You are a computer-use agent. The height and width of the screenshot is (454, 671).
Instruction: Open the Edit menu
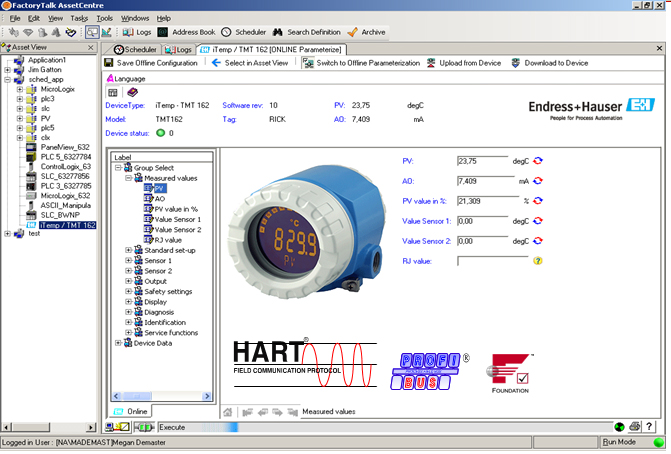(x=34, y=18)
